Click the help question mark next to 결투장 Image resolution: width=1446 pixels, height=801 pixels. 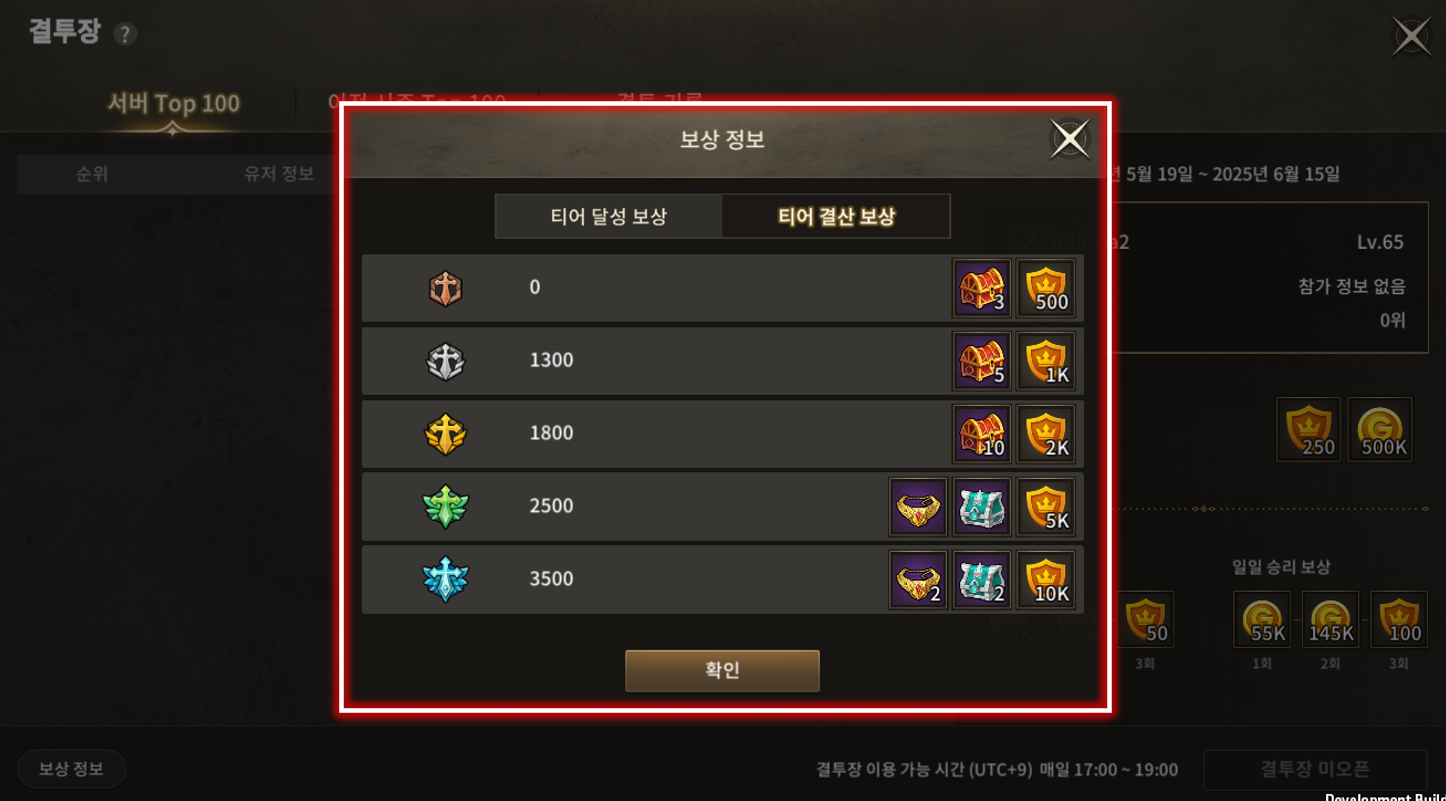point(125,34)
